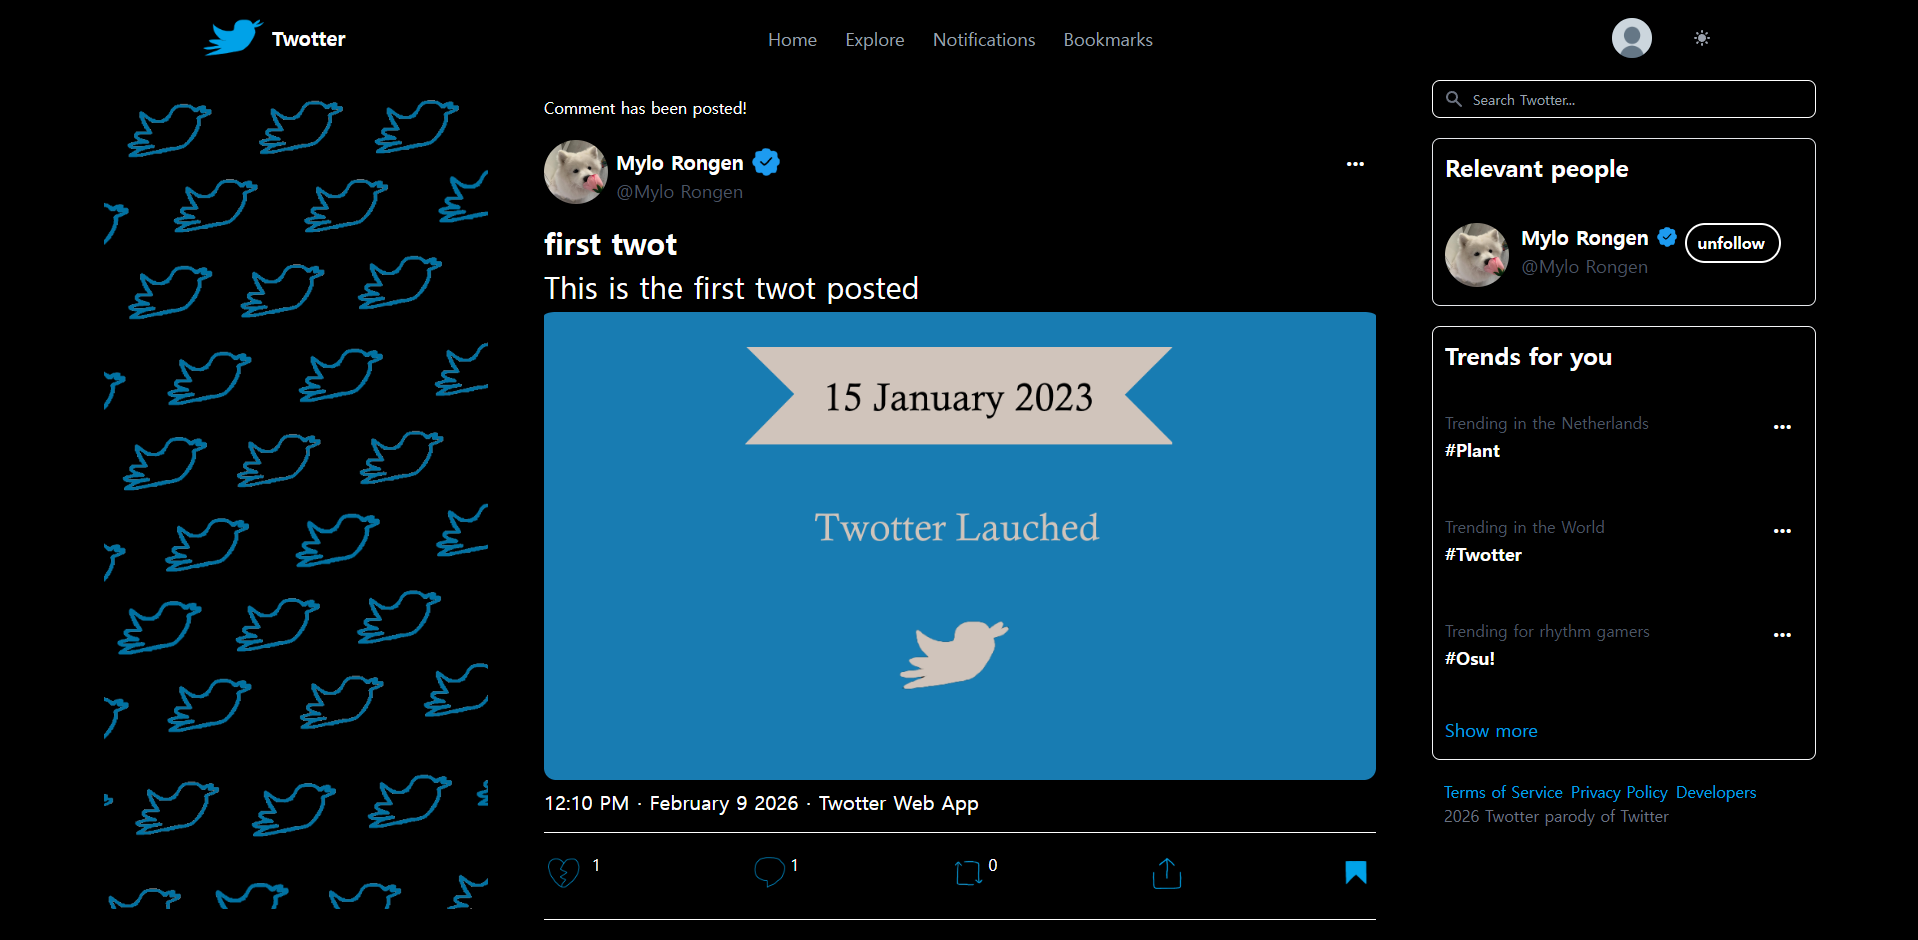Click the search magnifier icon

coord(1455,99)
